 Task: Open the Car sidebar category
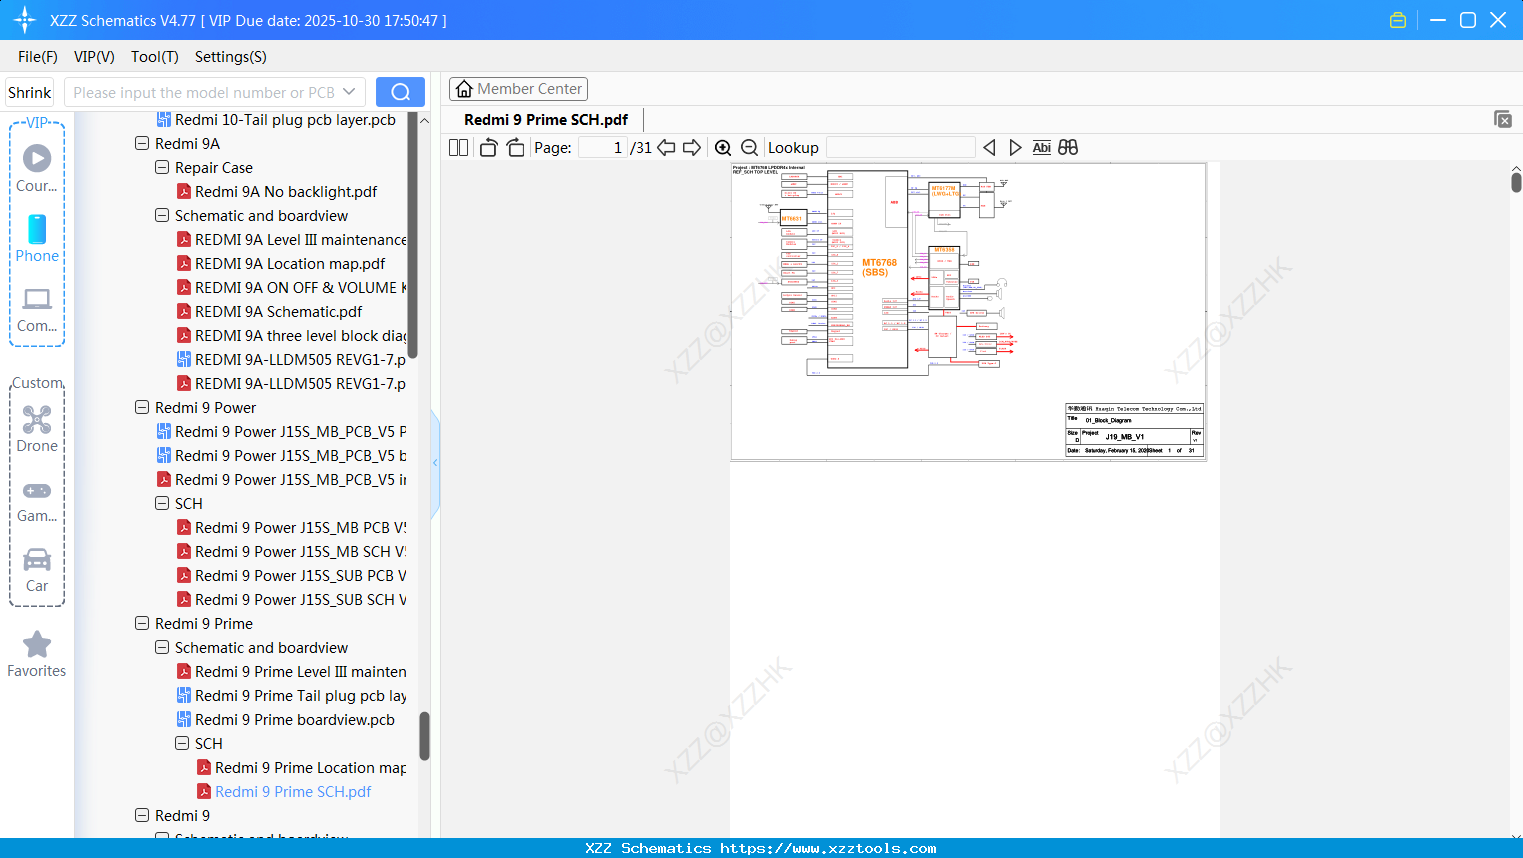37,571
